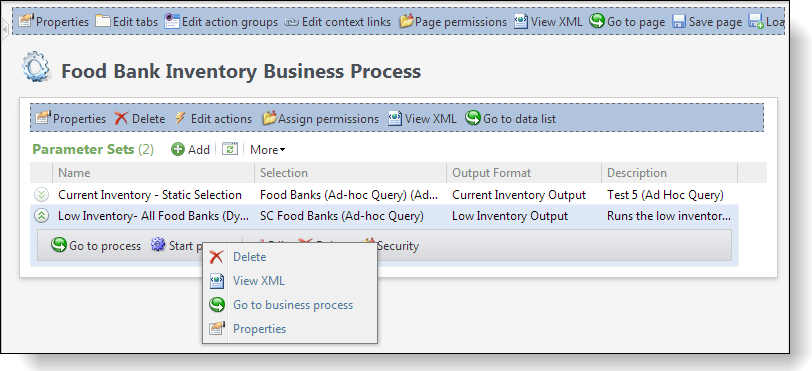
Task: Expand the Current Inventory - Static Selection row
Action: (41, 195)
